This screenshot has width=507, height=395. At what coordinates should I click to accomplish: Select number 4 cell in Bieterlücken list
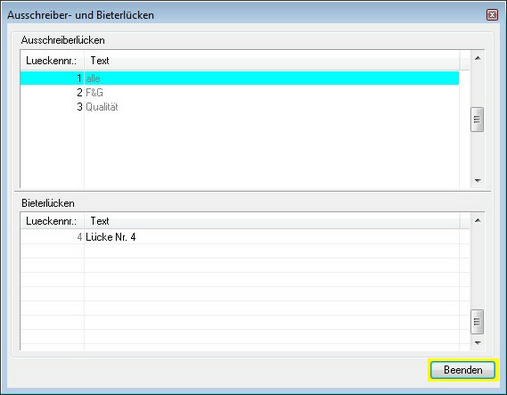[x=52, y=237]
